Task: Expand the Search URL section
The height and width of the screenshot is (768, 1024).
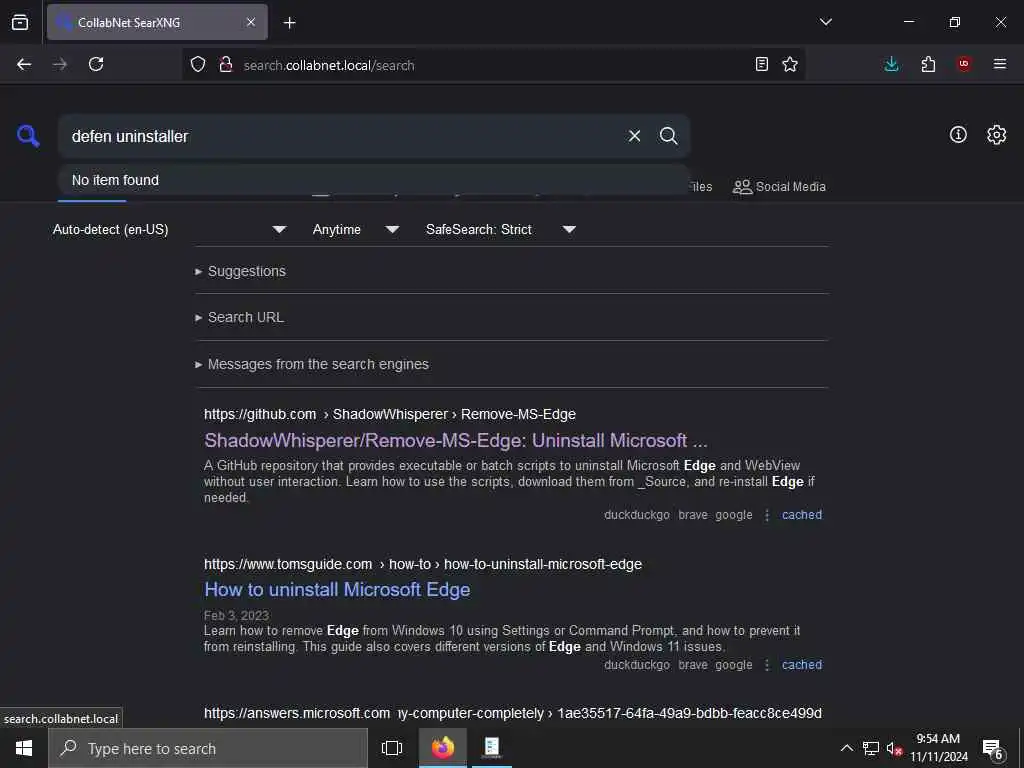Action: [239, 317]
